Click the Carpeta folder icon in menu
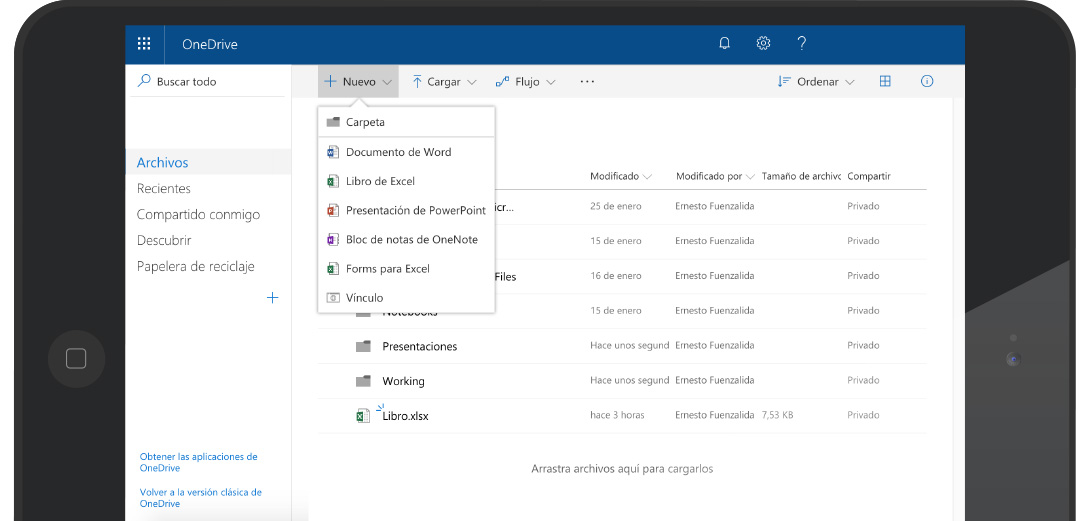This screenshot has height=521, width=1084. (333, 122)
